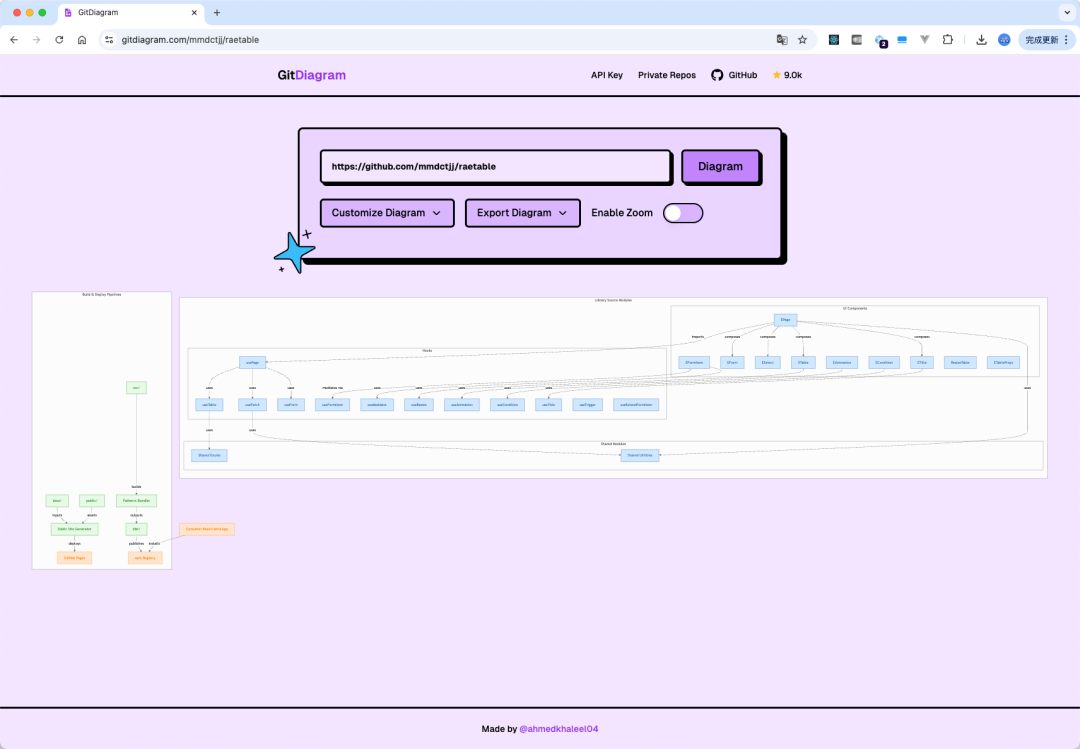This screenshot has width=1080, height=749.
Task: Expand the Export Diagram dropdown
Action: 522,213
